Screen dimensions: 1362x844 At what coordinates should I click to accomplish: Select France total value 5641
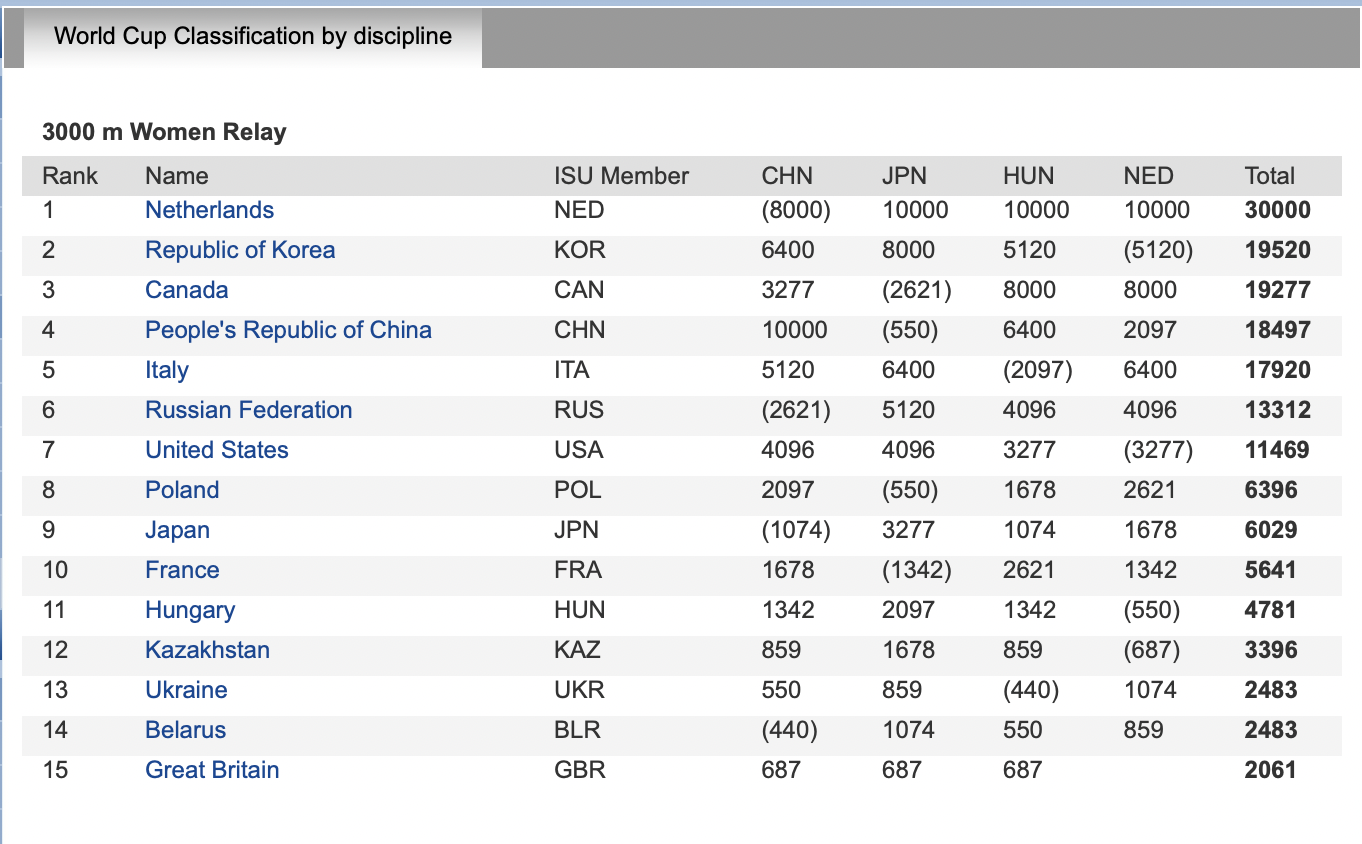point(1271,570)
